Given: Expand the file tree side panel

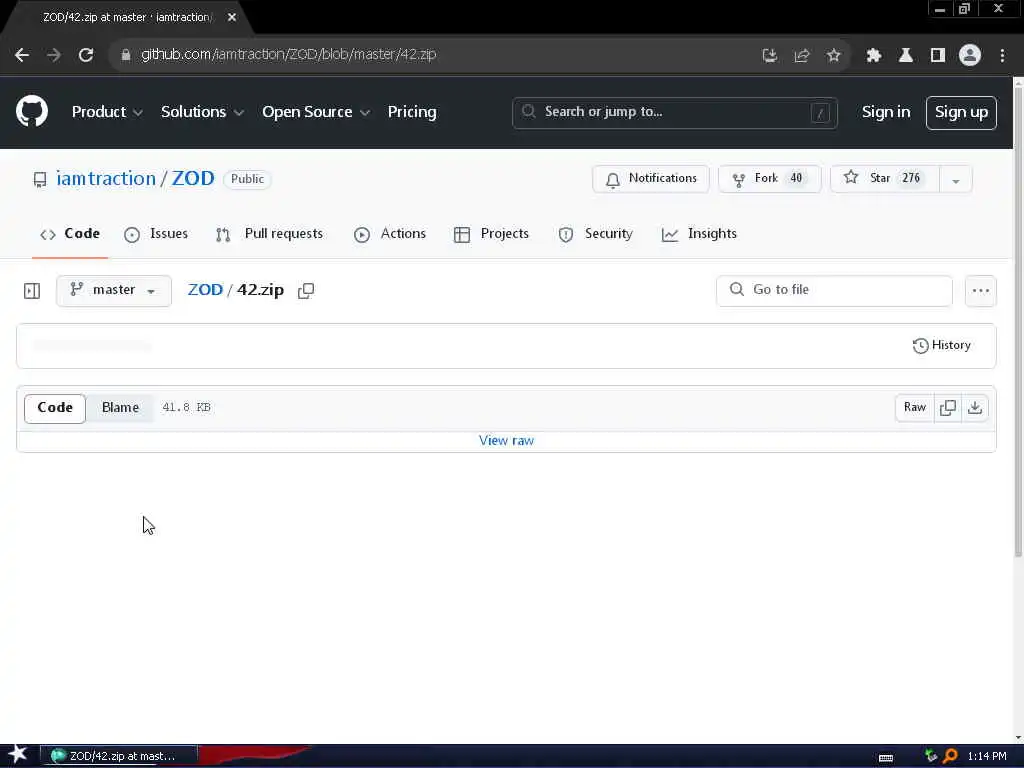Looking at the screenshot, I should [x=32, y=291].
